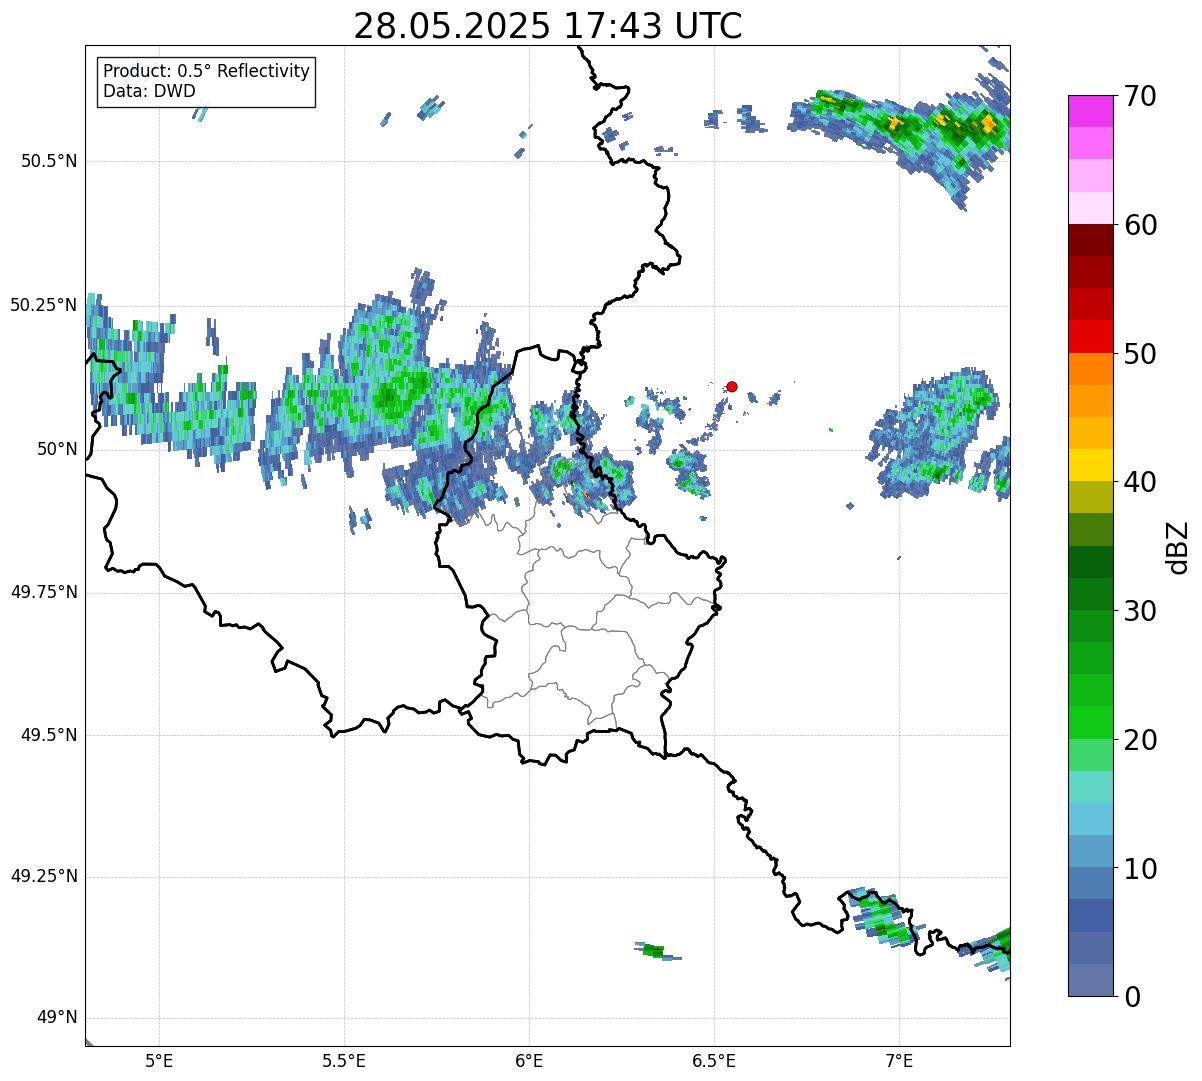Pick the magenta top colorbar swatch
Image resolution: width=1202 pixels, height=1081 pixels.
click(1090, 111)
